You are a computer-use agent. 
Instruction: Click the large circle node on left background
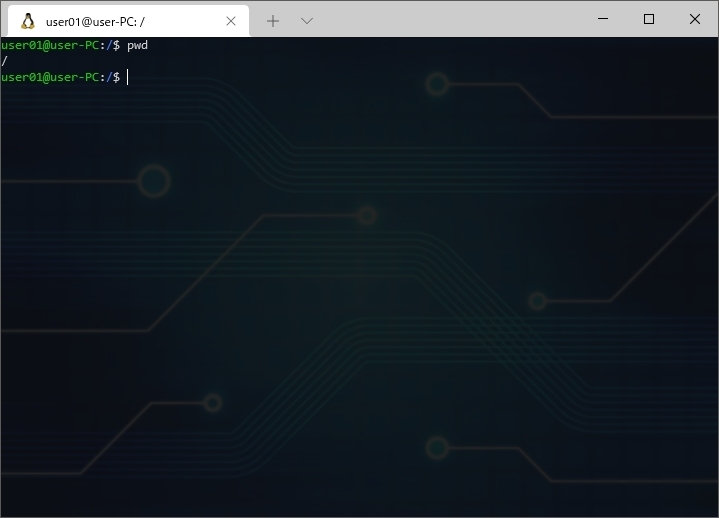tap(153, 181)
